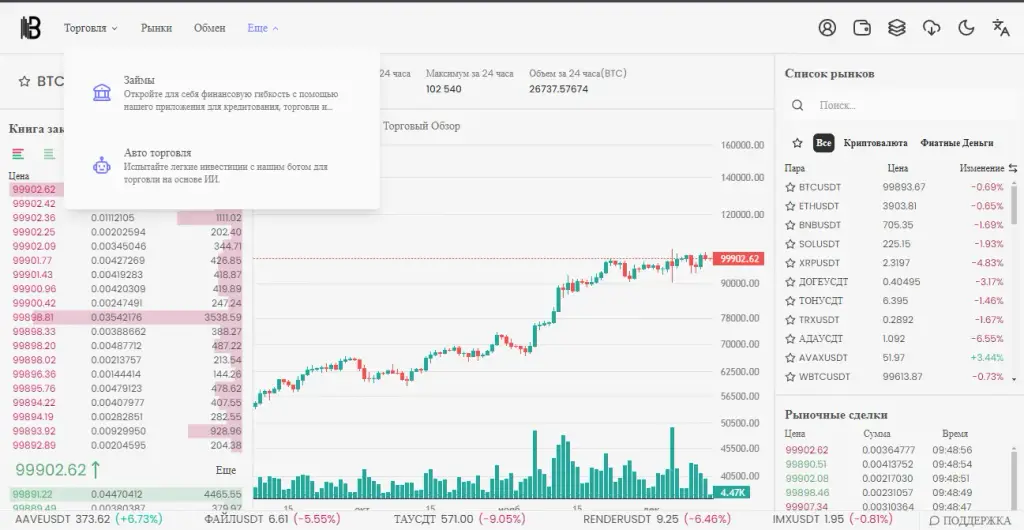Click the B logo at top left

pos(30,28)
